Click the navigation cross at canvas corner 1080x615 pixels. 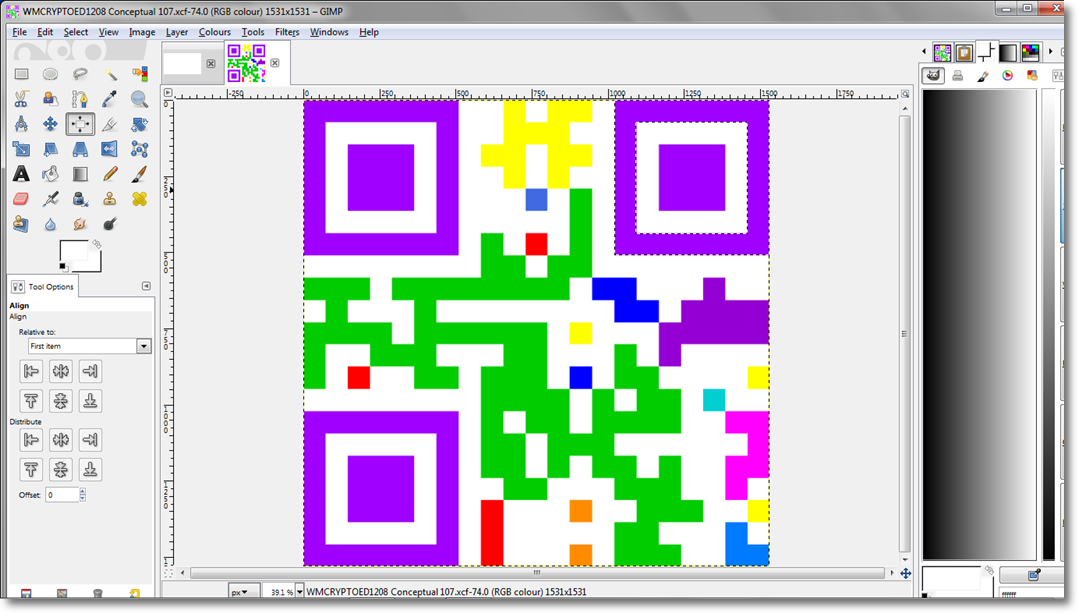pos(906,573)
